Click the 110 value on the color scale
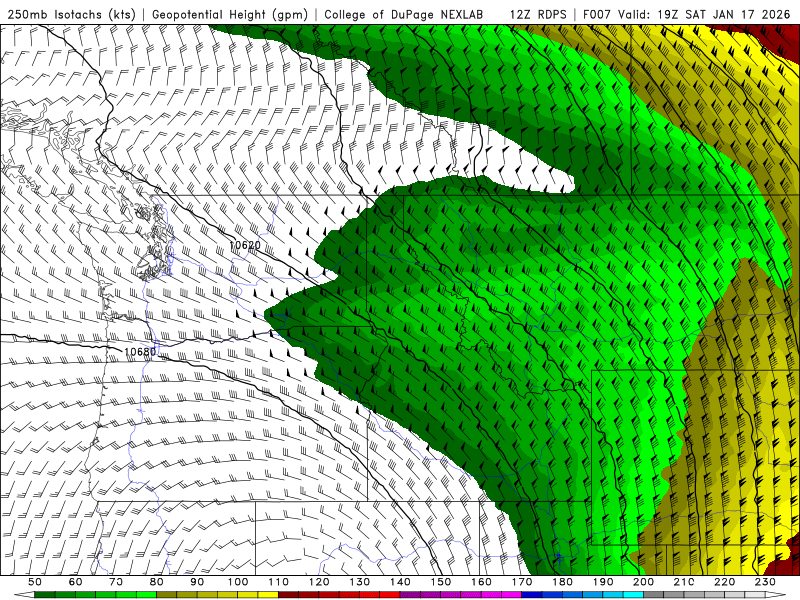 point(279,582)
